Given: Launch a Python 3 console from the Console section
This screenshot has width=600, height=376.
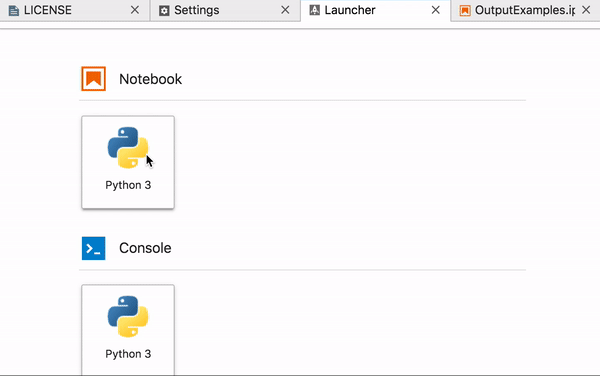Looking at the screenshot, I should coord(128,330).
